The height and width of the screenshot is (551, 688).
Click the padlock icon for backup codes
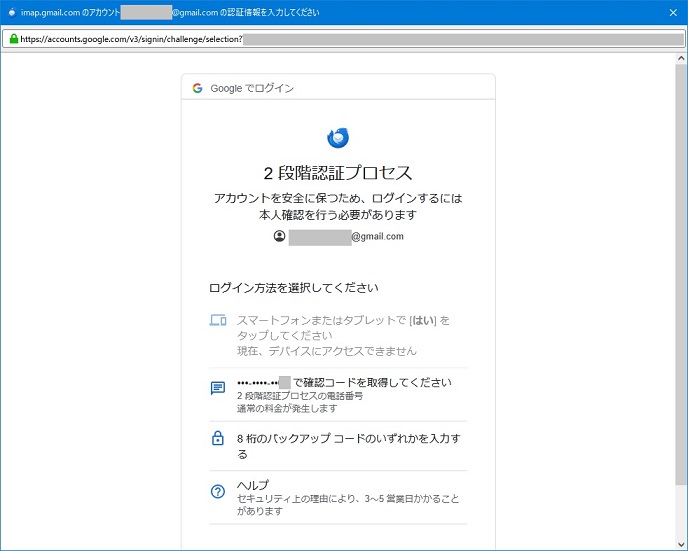point(218,438)
